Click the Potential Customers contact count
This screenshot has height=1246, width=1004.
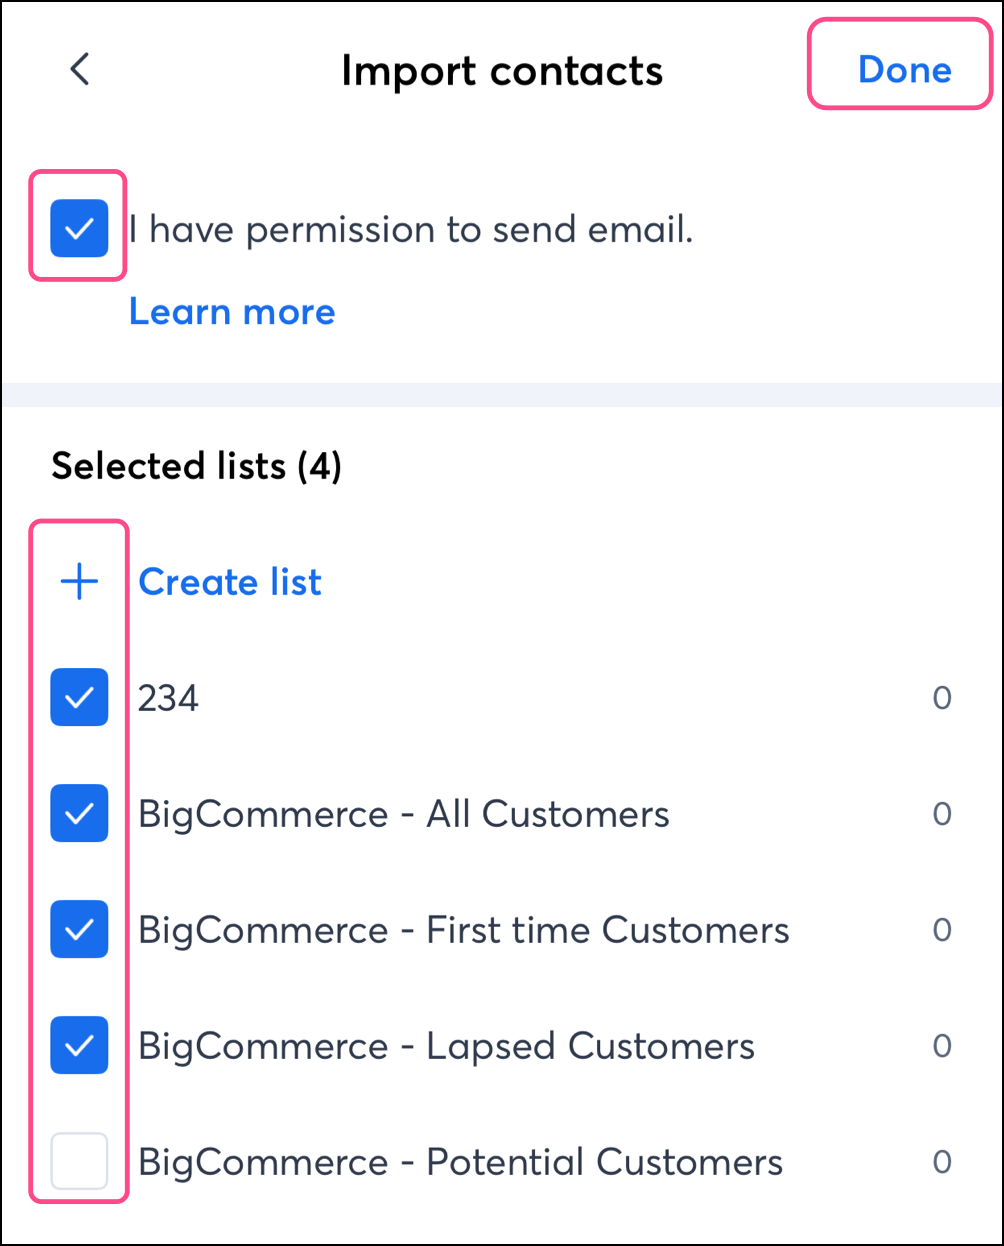pyautogui.click(x=942, y=1162)
